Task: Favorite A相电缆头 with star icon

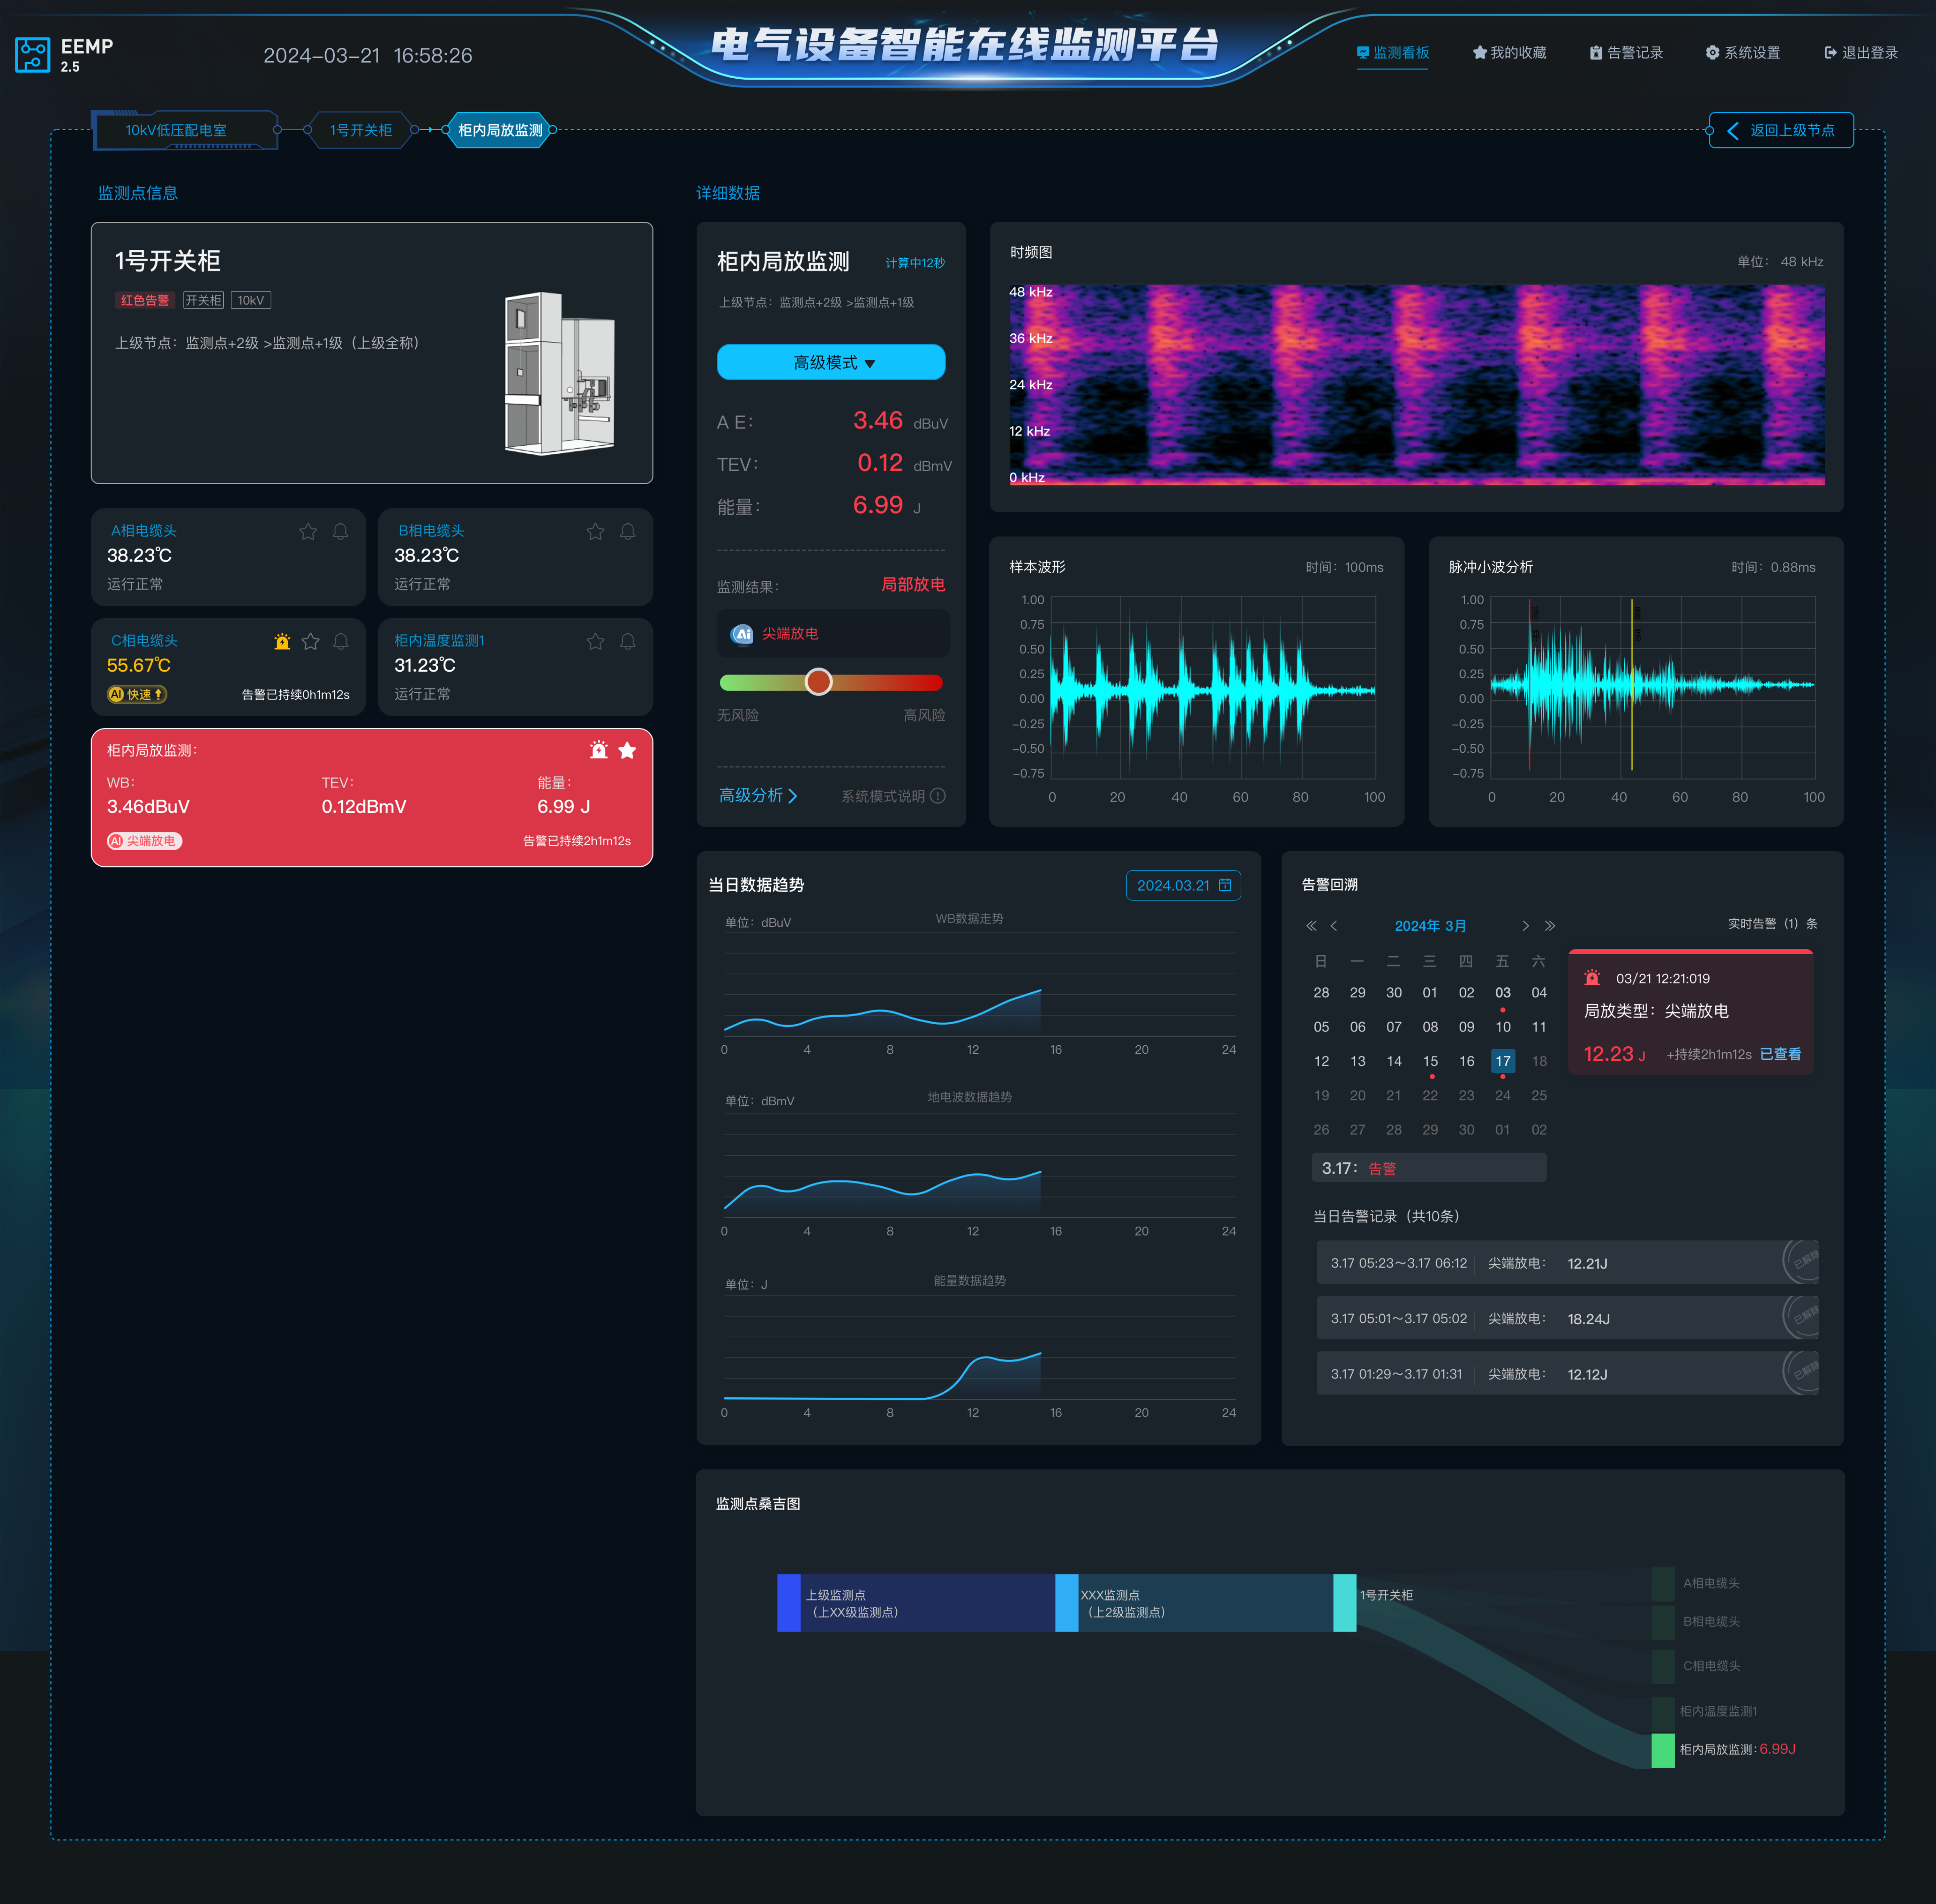Action: point(308,532)
